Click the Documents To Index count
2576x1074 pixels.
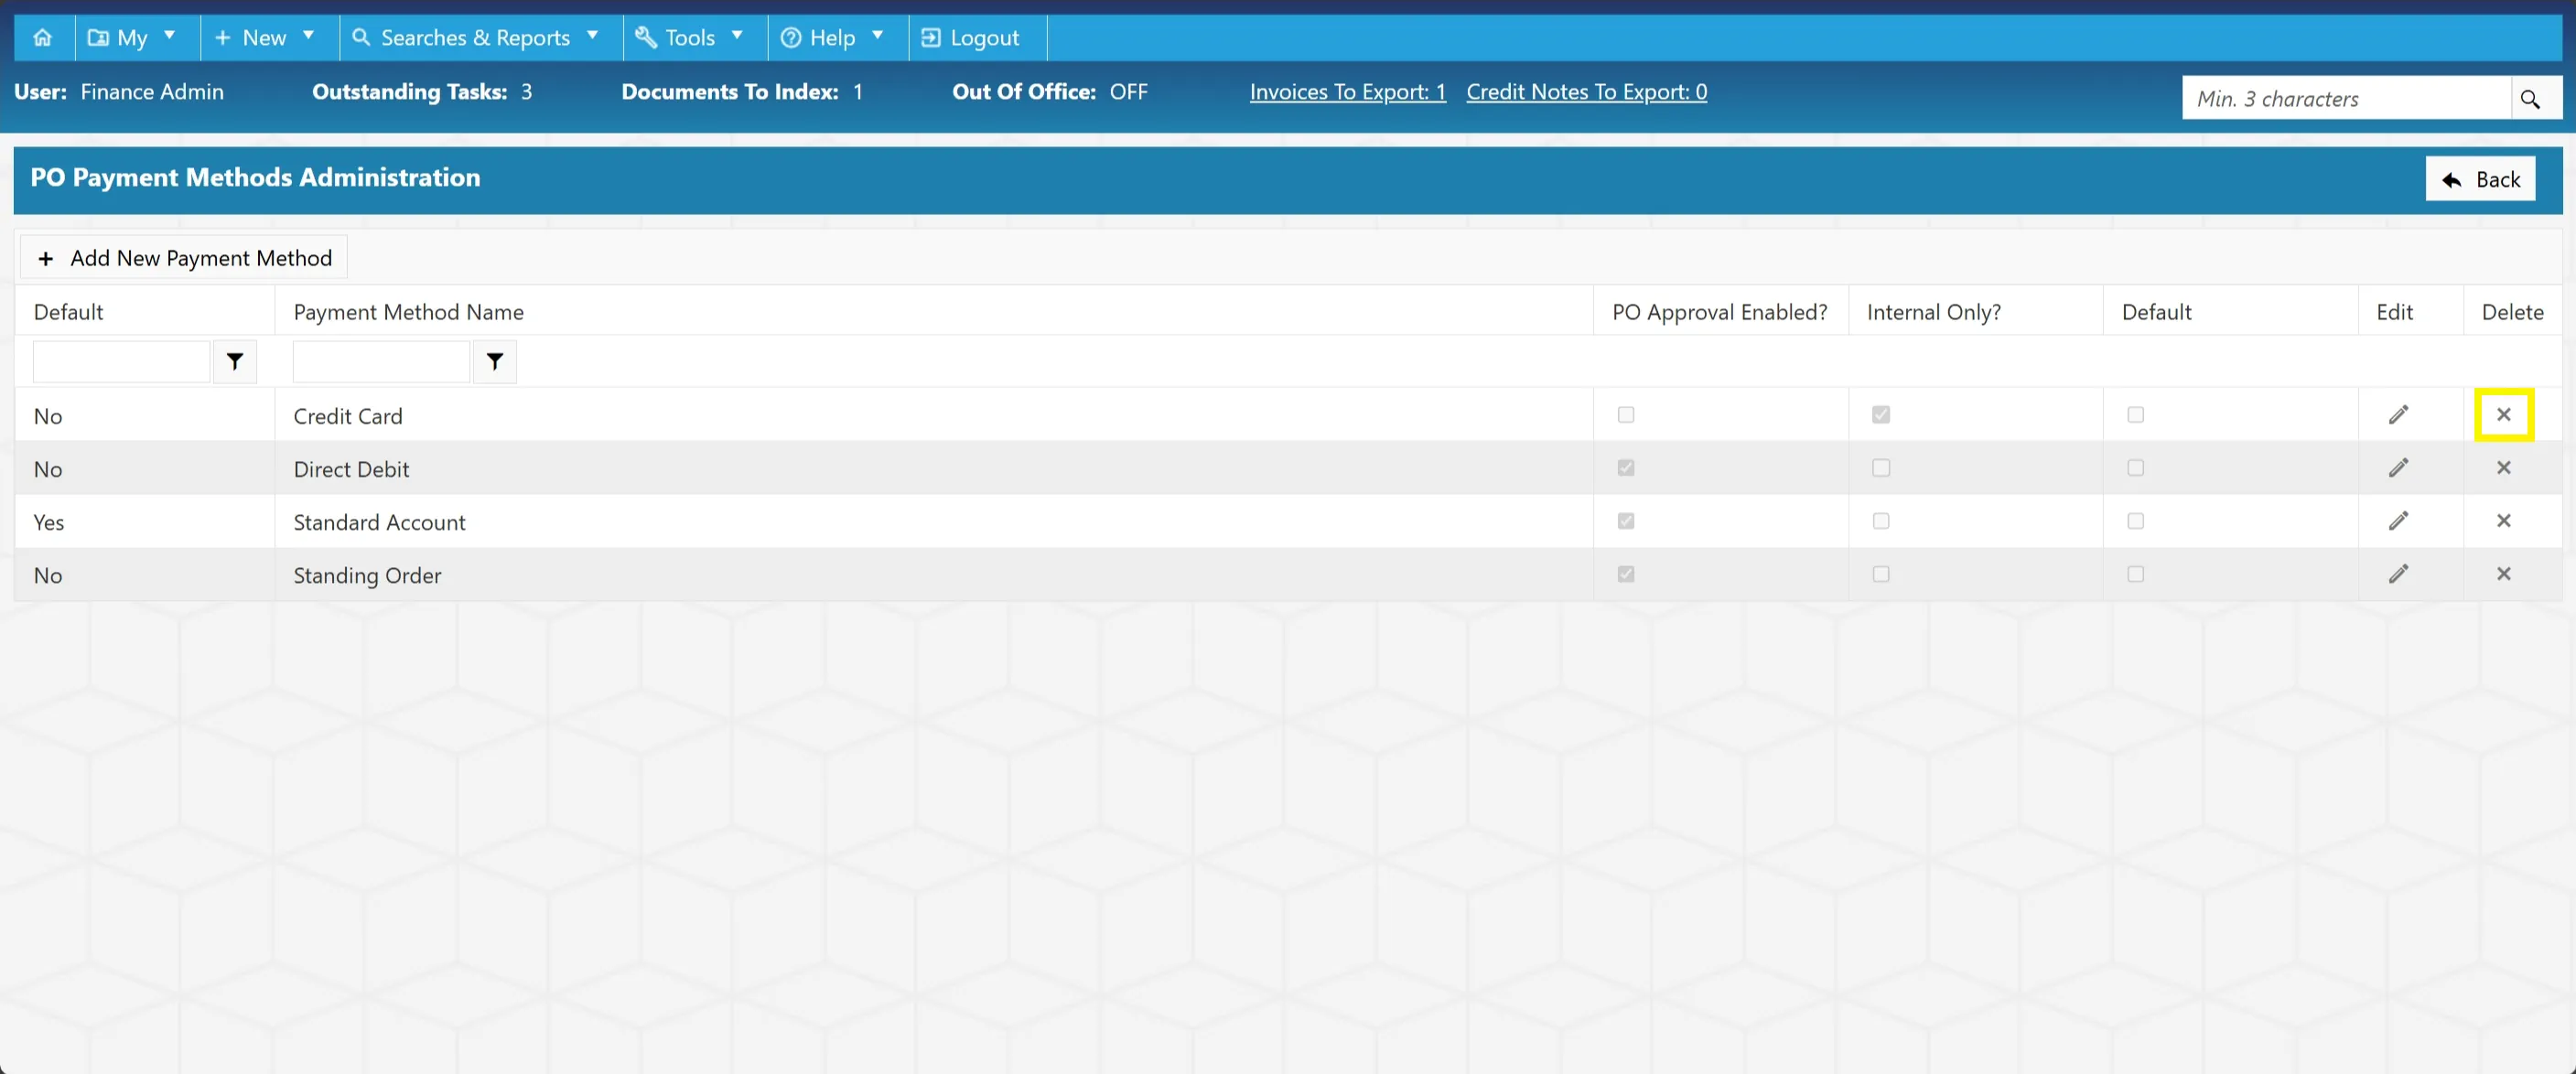(858, 92)
